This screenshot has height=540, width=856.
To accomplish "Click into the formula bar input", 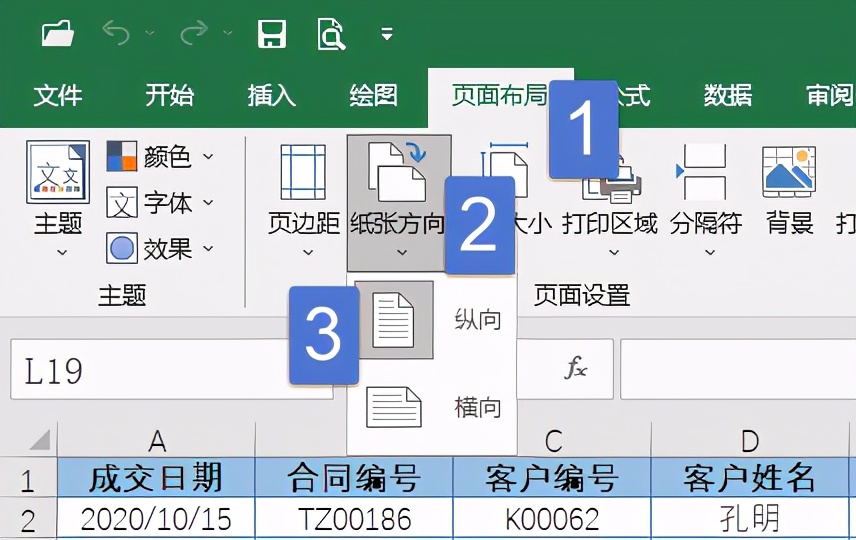I will [x=738, y=370].
